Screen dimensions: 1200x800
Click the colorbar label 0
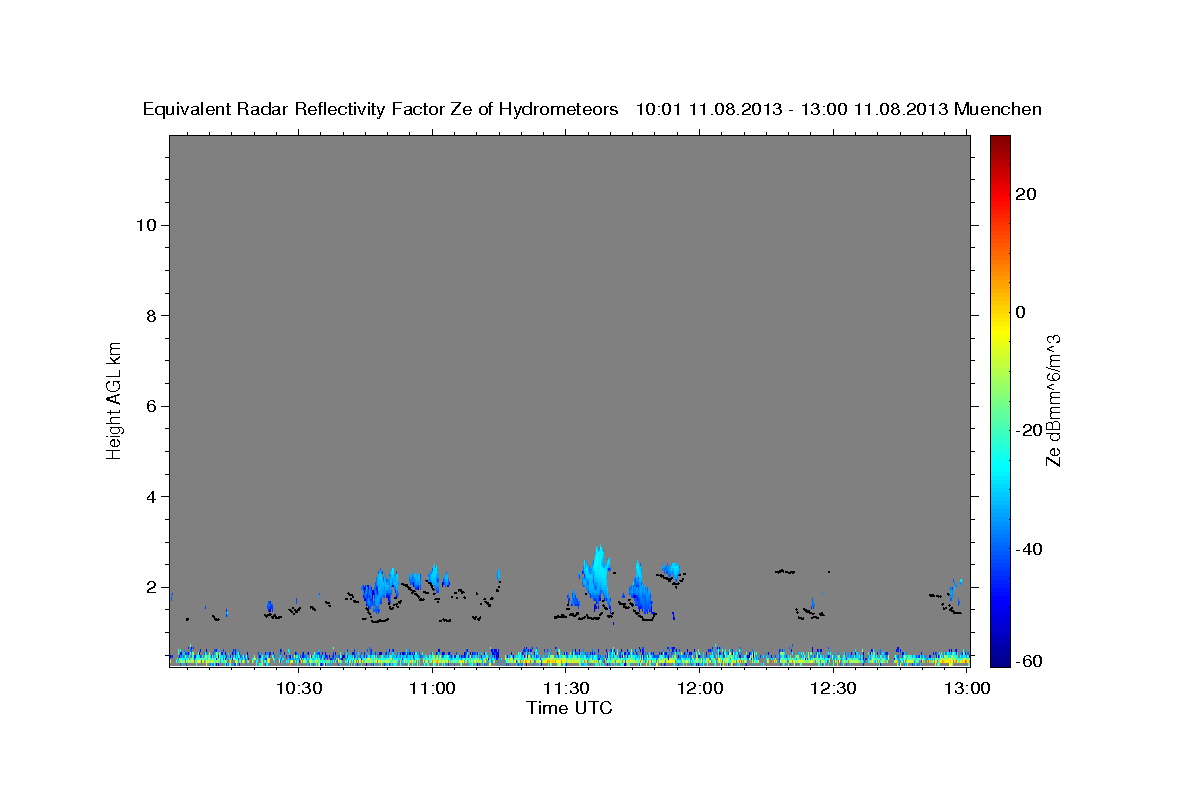1021,312
